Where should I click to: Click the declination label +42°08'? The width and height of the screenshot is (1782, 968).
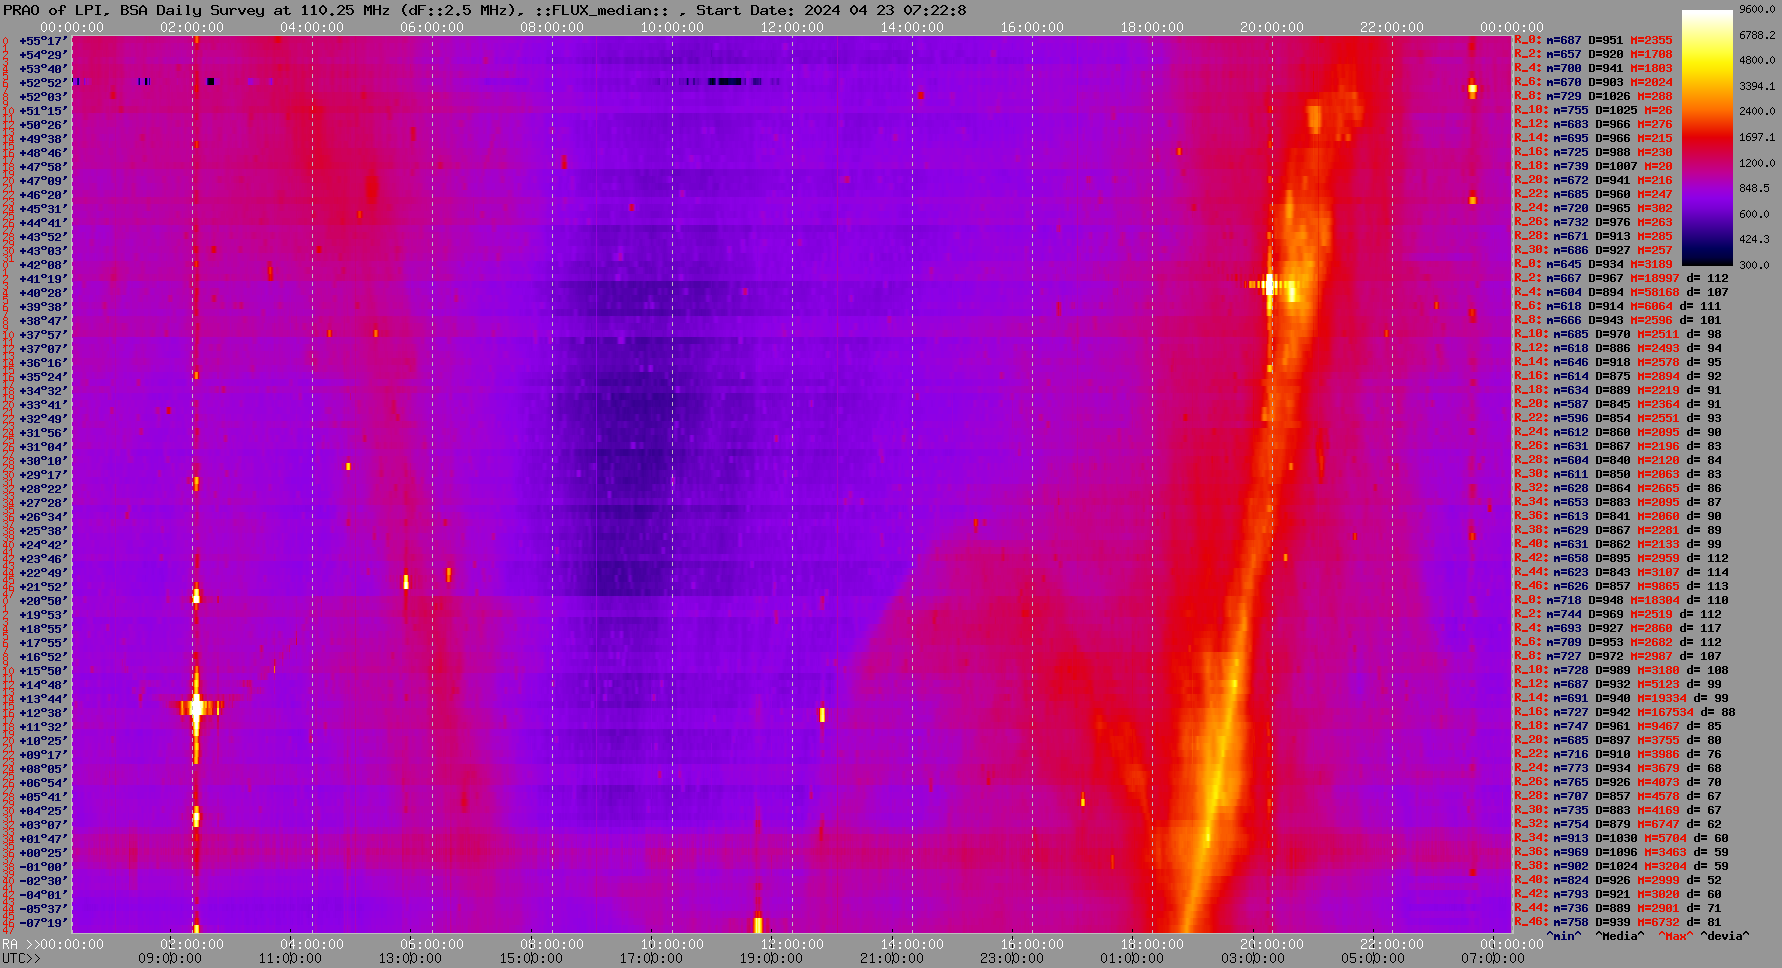(x=43, y=265)
